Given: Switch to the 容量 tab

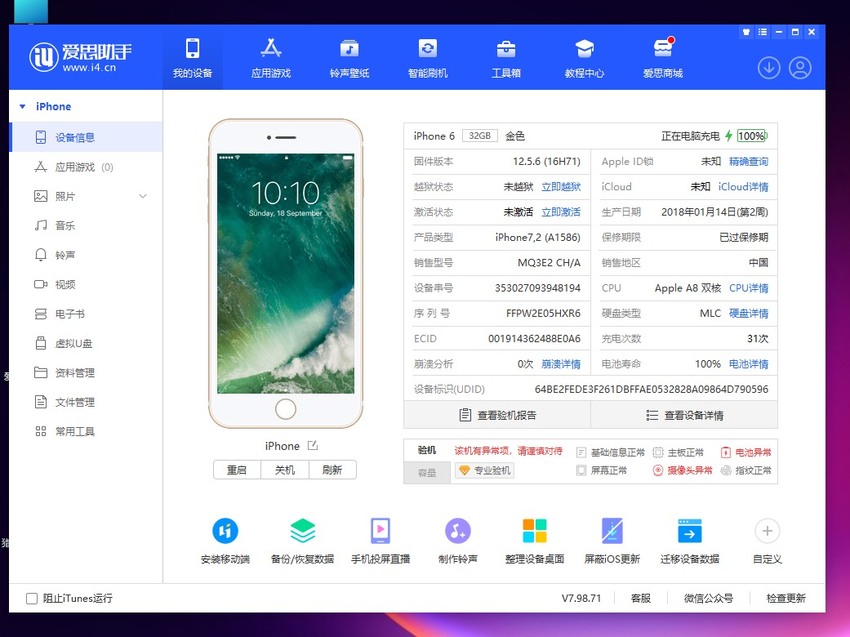Looking at the screenshot, I should tap(427, 472).
